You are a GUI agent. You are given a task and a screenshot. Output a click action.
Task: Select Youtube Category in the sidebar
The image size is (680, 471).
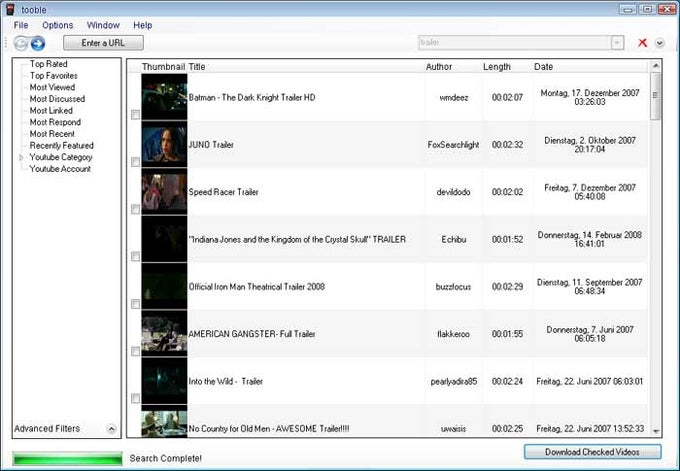pyautogui.click(x=61, y=157)
